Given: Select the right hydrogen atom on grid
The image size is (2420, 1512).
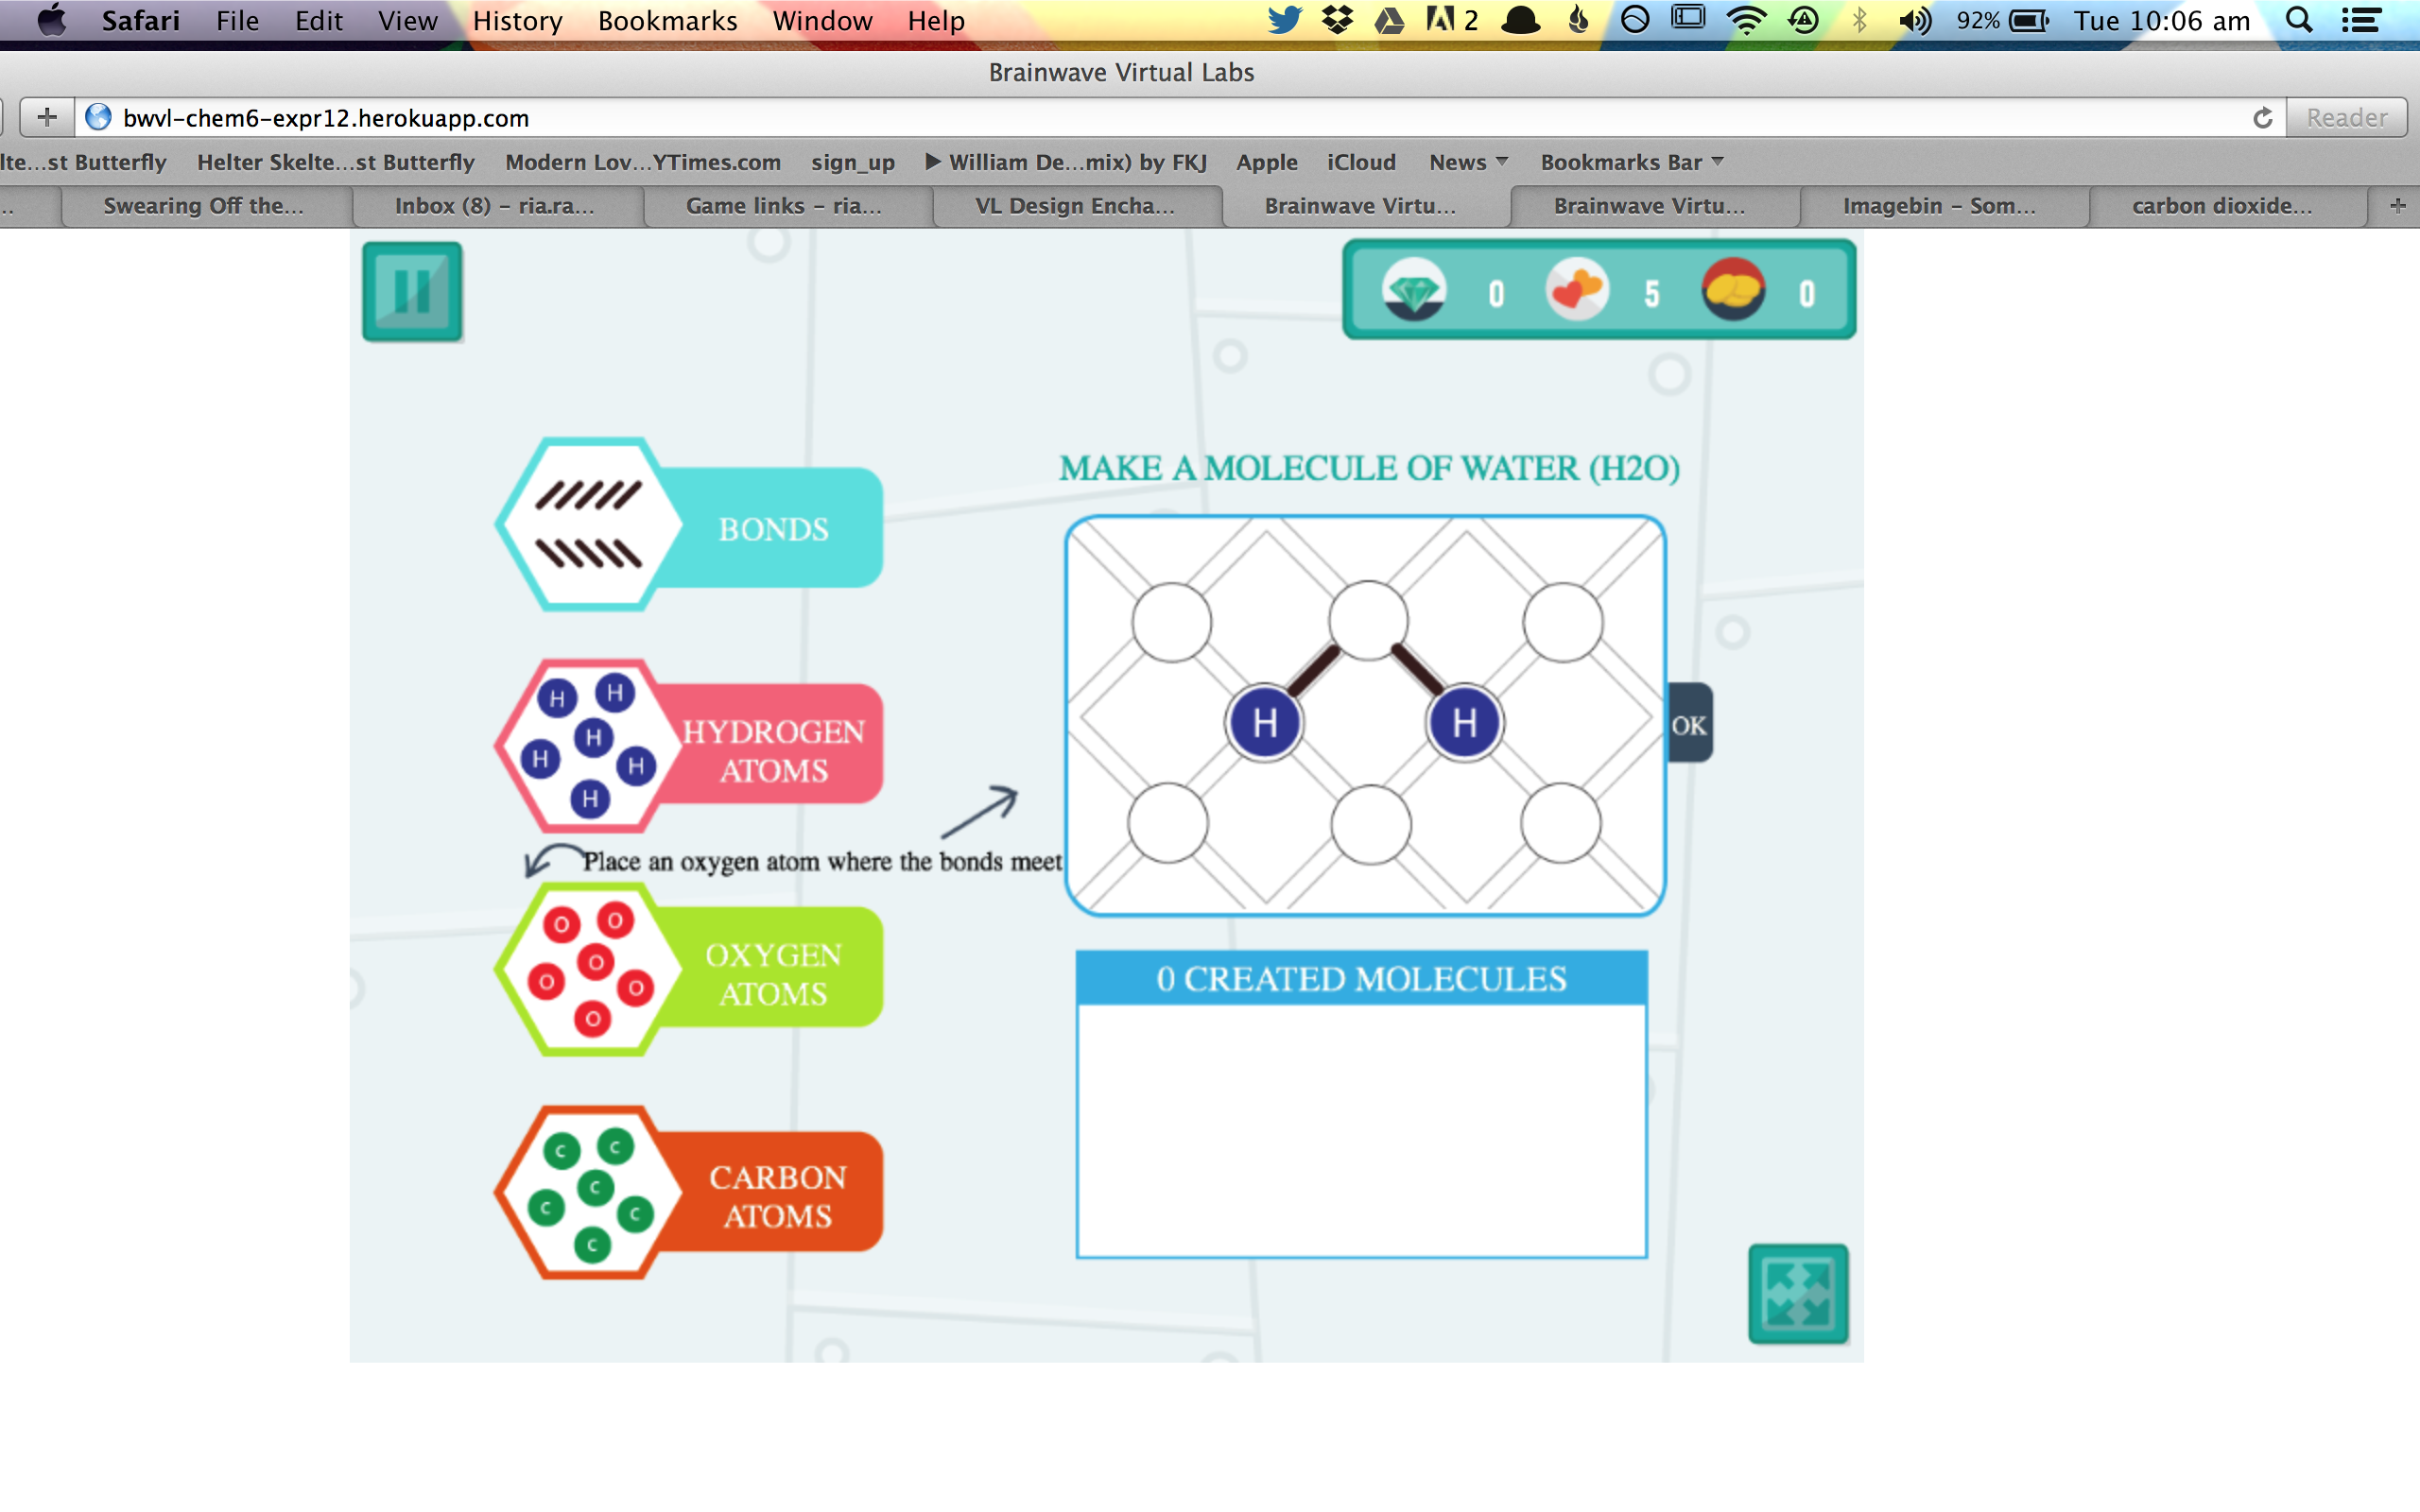Looking at the screenshot, I should (x=1465, y=722).
